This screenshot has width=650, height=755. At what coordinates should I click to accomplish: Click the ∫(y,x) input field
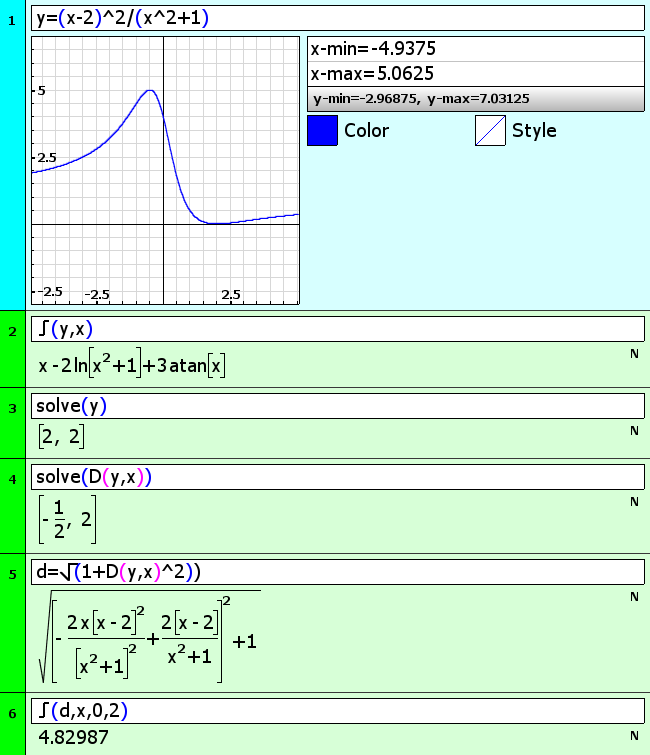pos(337,329)
